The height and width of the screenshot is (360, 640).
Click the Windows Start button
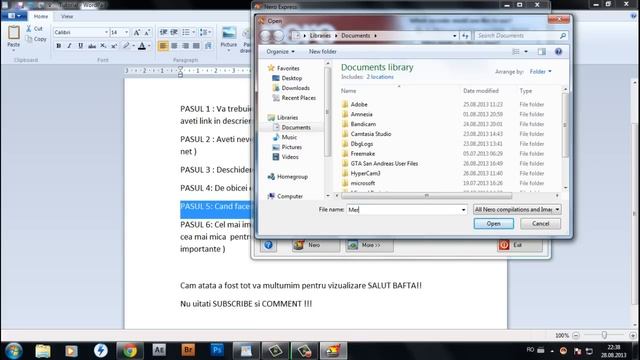(x=14, y=351)
